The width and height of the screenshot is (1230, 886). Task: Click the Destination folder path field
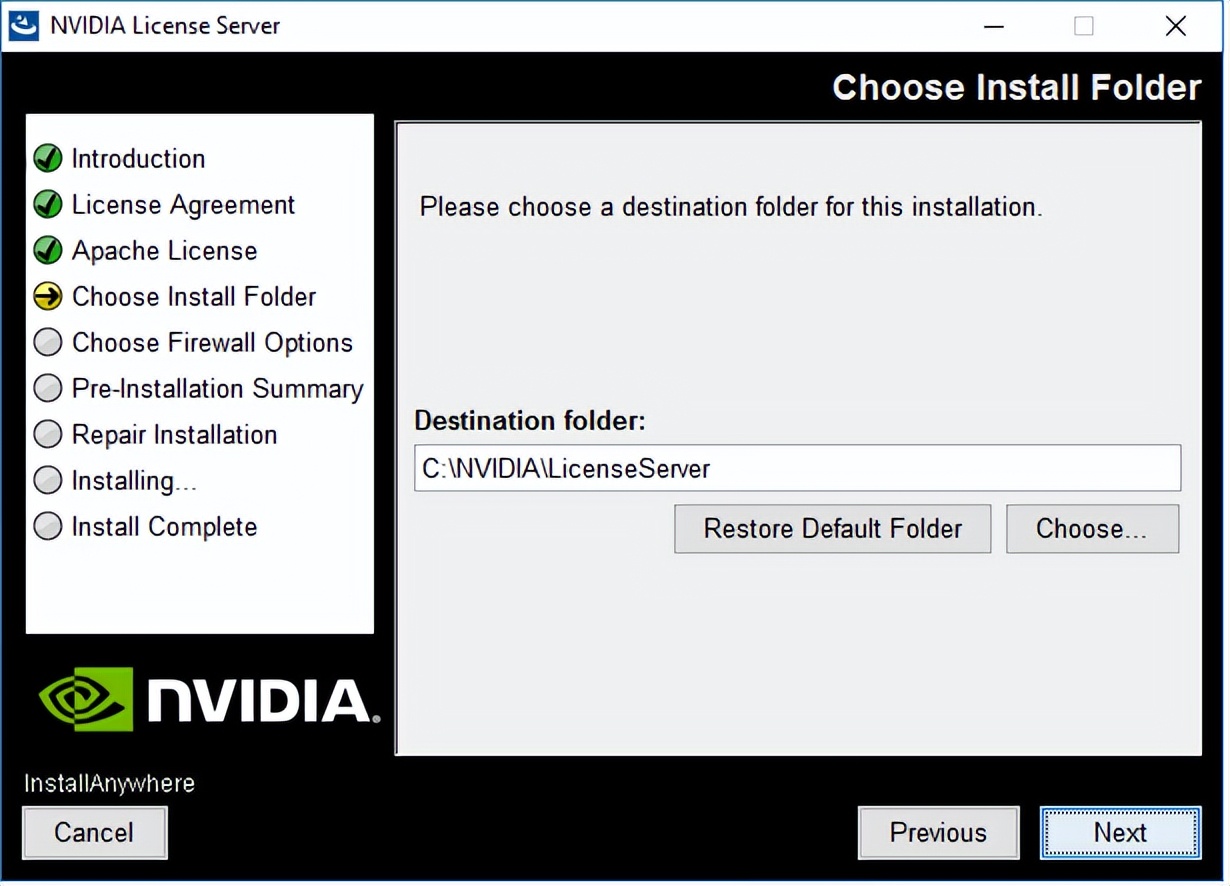[x=797, y=468]
